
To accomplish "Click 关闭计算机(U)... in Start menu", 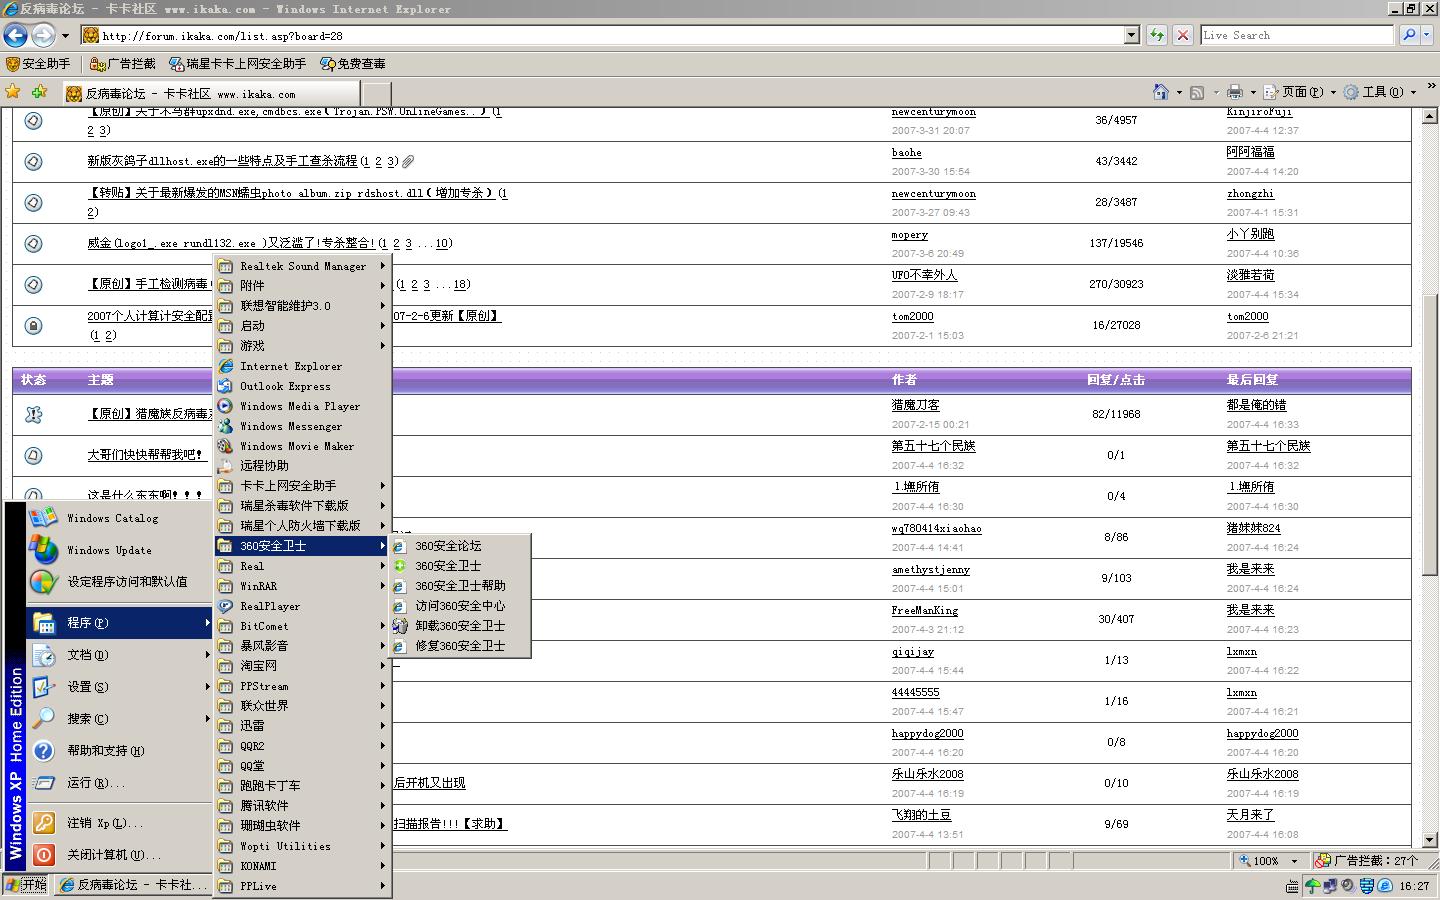I will 120,854.
